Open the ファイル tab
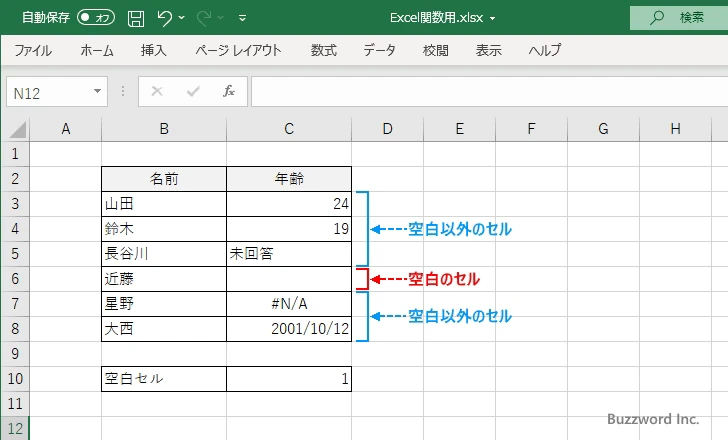The image size is (728, 440). [33, 50]
